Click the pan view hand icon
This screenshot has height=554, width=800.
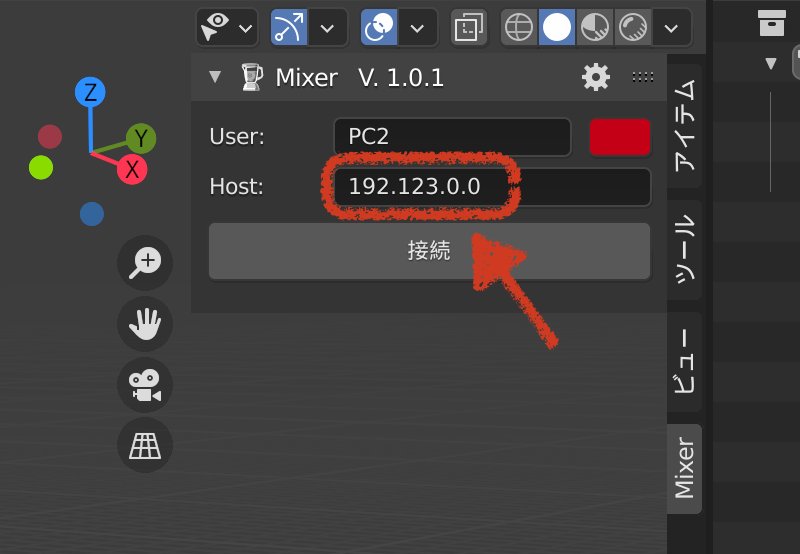[x=145, y=324]
